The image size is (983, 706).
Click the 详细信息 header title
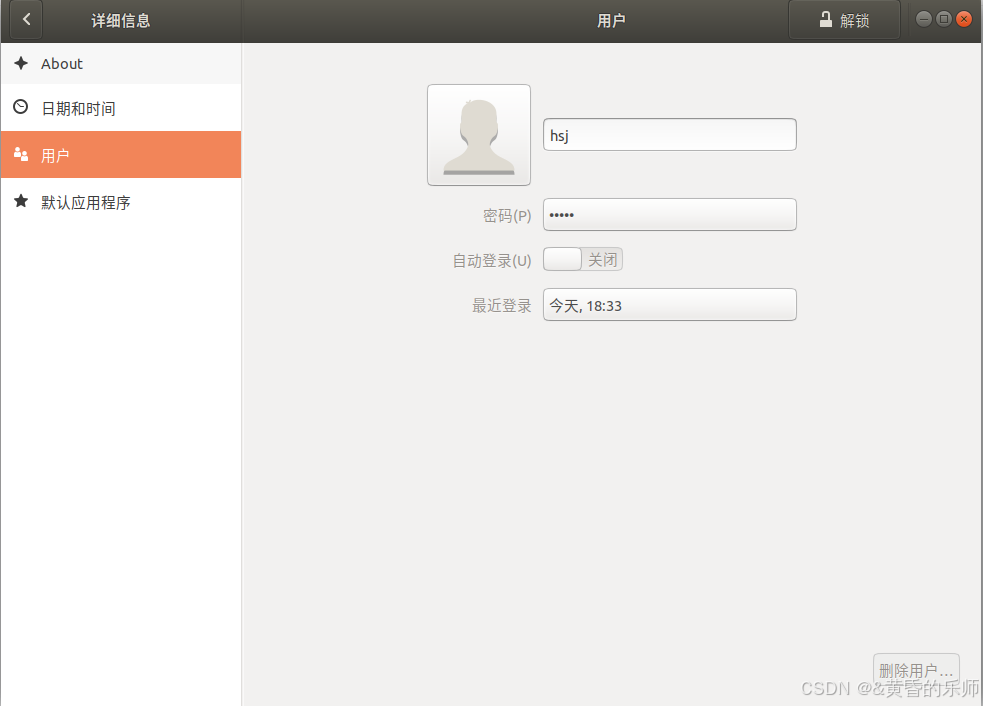pyautogui.click(x=121, y=21)
